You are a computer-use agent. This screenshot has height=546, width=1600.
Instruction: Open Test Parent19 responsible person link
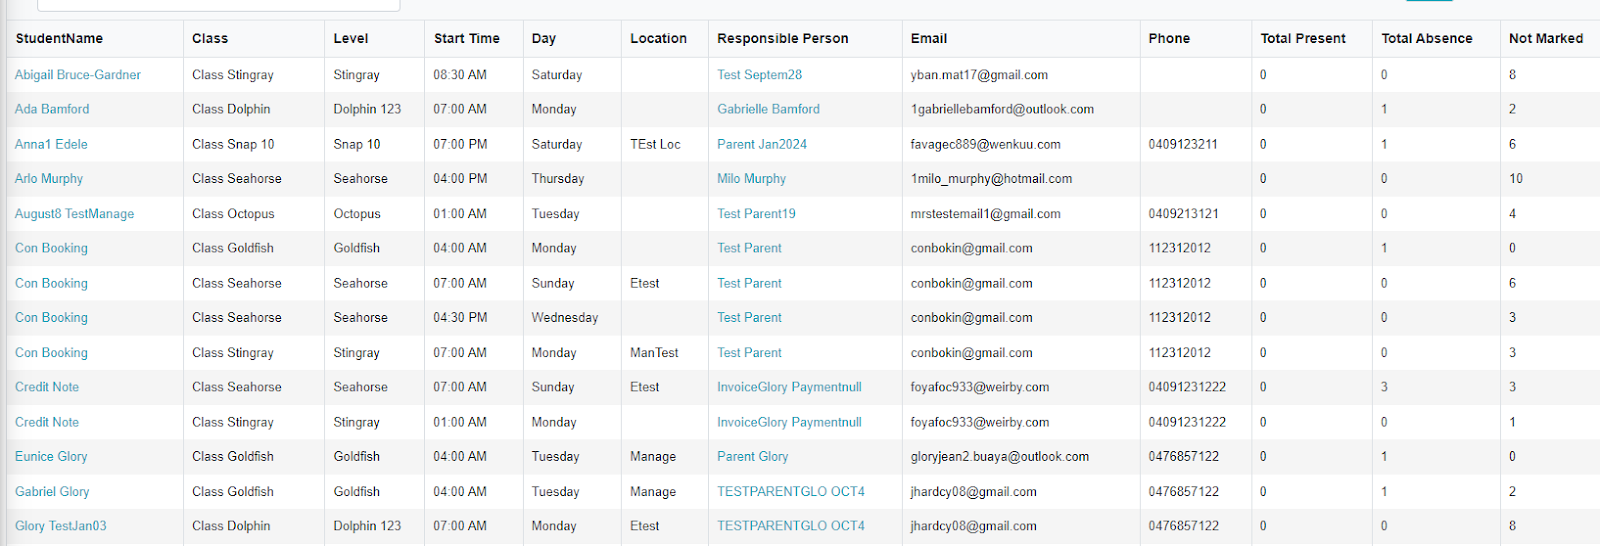[756, 214]
